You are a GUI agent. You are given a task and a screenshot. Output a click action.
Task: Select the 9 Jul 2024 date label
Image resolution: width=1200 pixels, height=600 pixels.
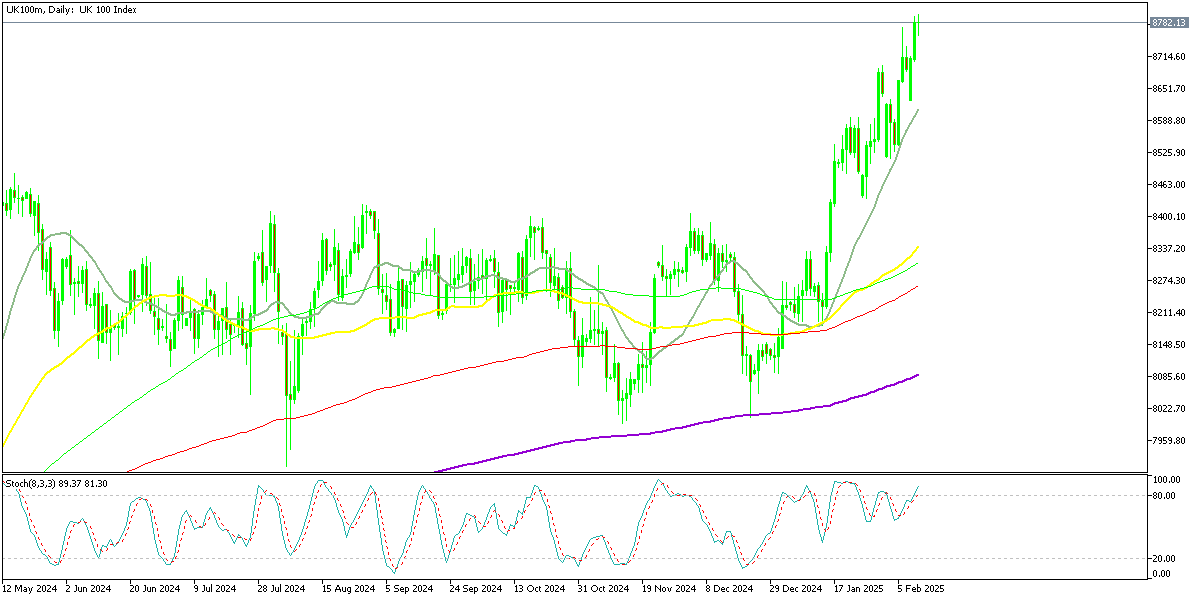(x=215, y=590)
